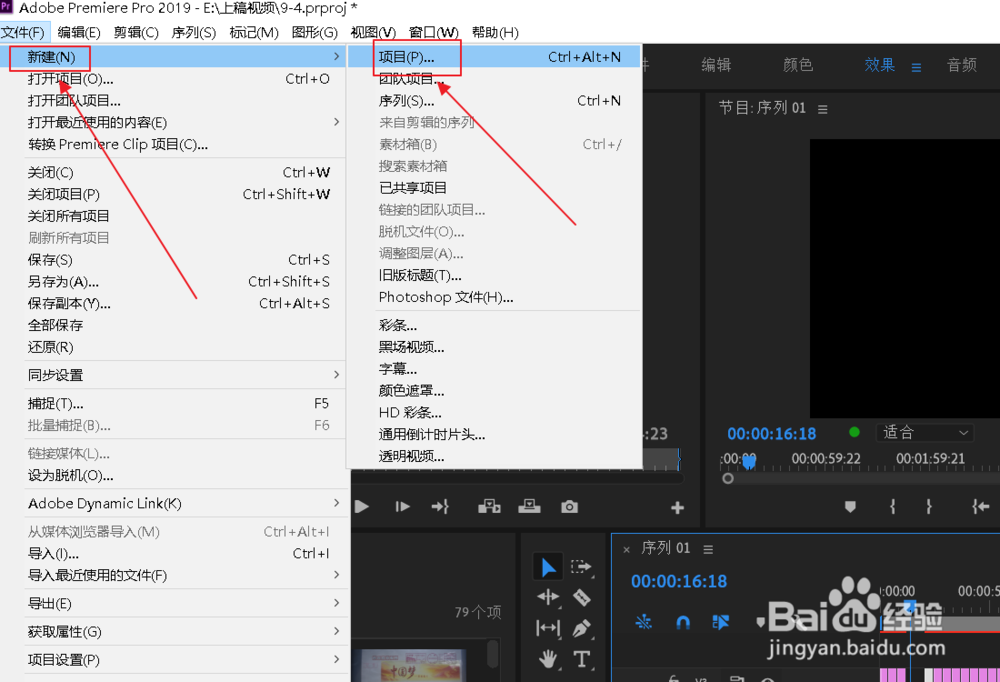The width and height of the screenshot is (1000, 682).
Task: Open the Source monitor button editor plus
Action: click(677, 508)
